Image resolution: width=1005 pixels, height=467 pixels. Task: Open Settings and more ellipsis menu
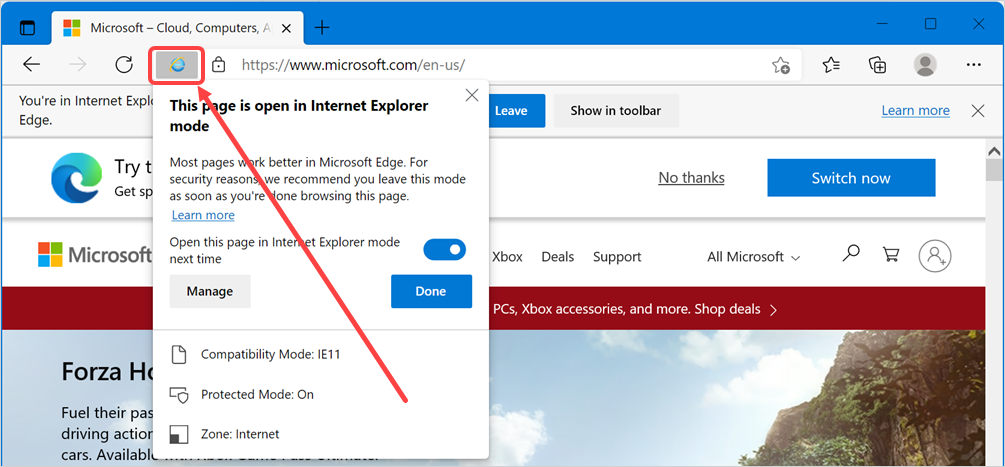point(973,65)
